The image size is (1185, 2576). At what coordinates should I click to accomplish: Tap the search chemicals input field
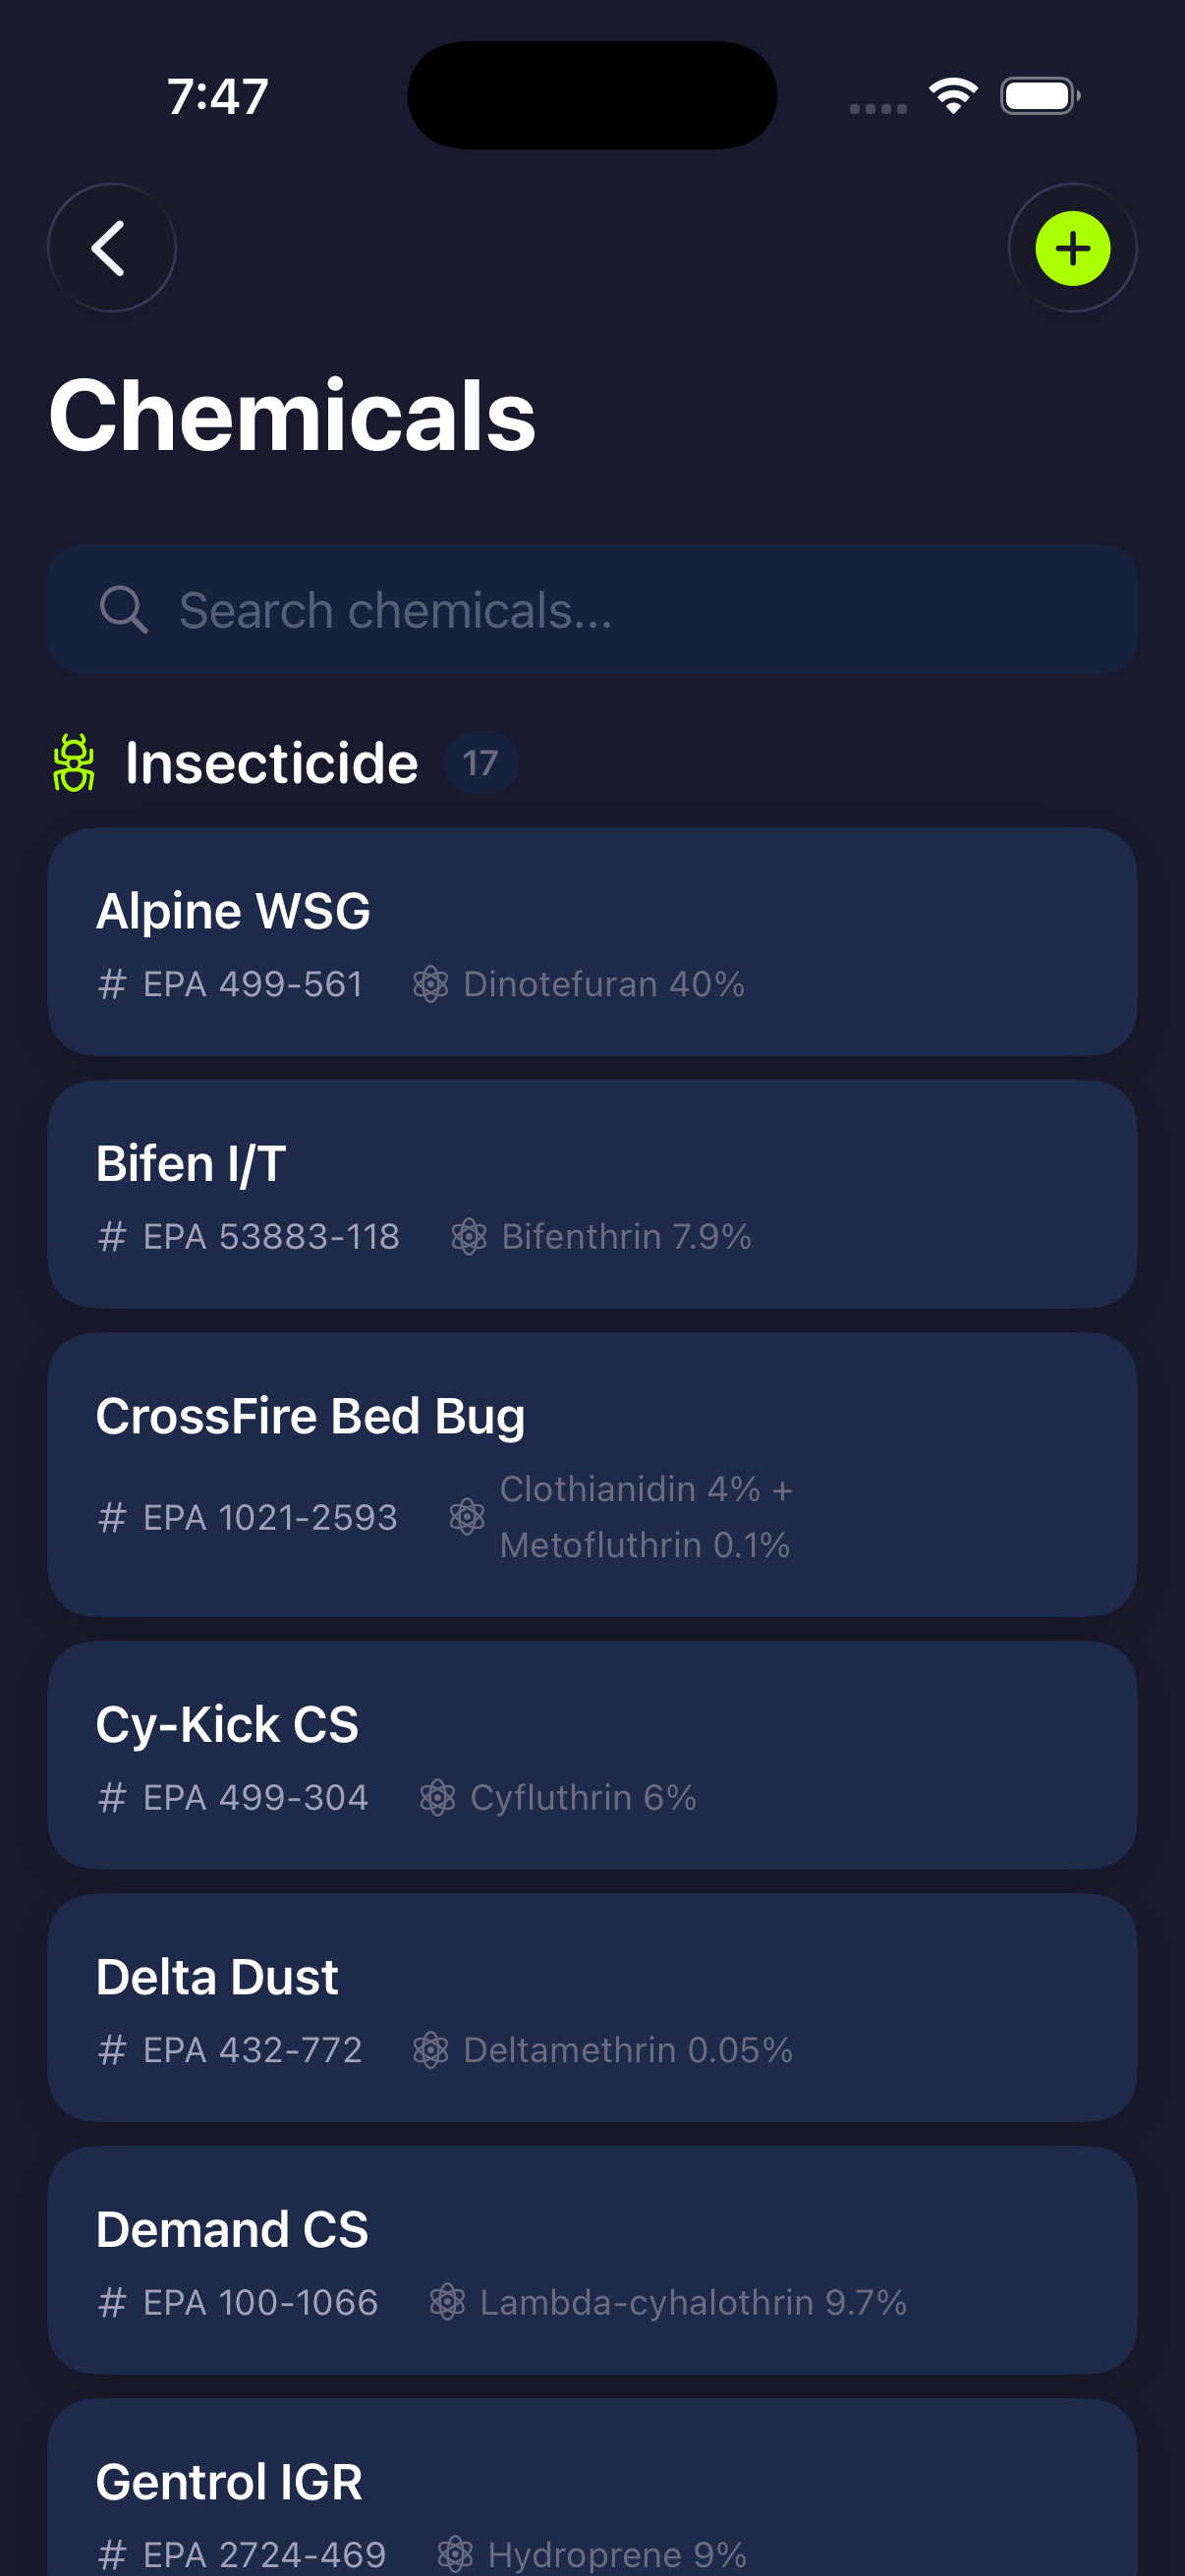coord(592,609)
